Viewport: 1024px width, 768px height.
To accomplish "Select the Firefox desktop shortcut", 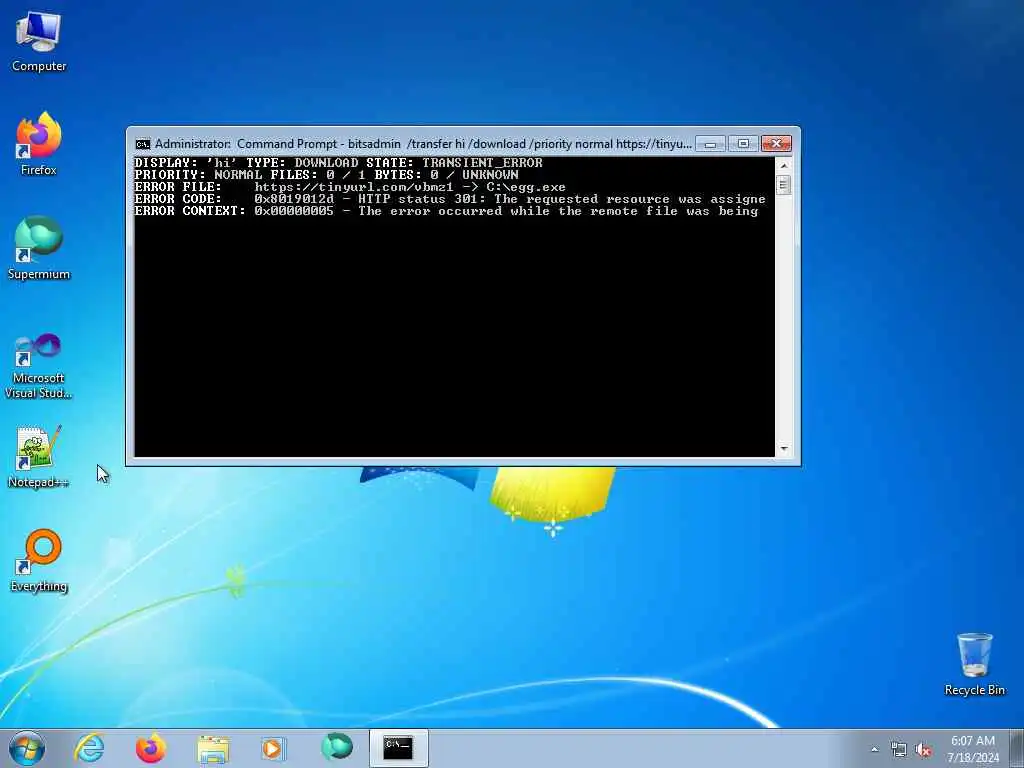I will 39,144.
